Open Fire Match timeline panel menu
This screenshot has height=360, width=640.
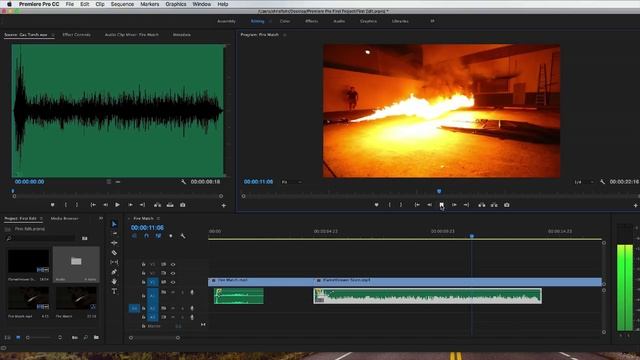[158, 219]
